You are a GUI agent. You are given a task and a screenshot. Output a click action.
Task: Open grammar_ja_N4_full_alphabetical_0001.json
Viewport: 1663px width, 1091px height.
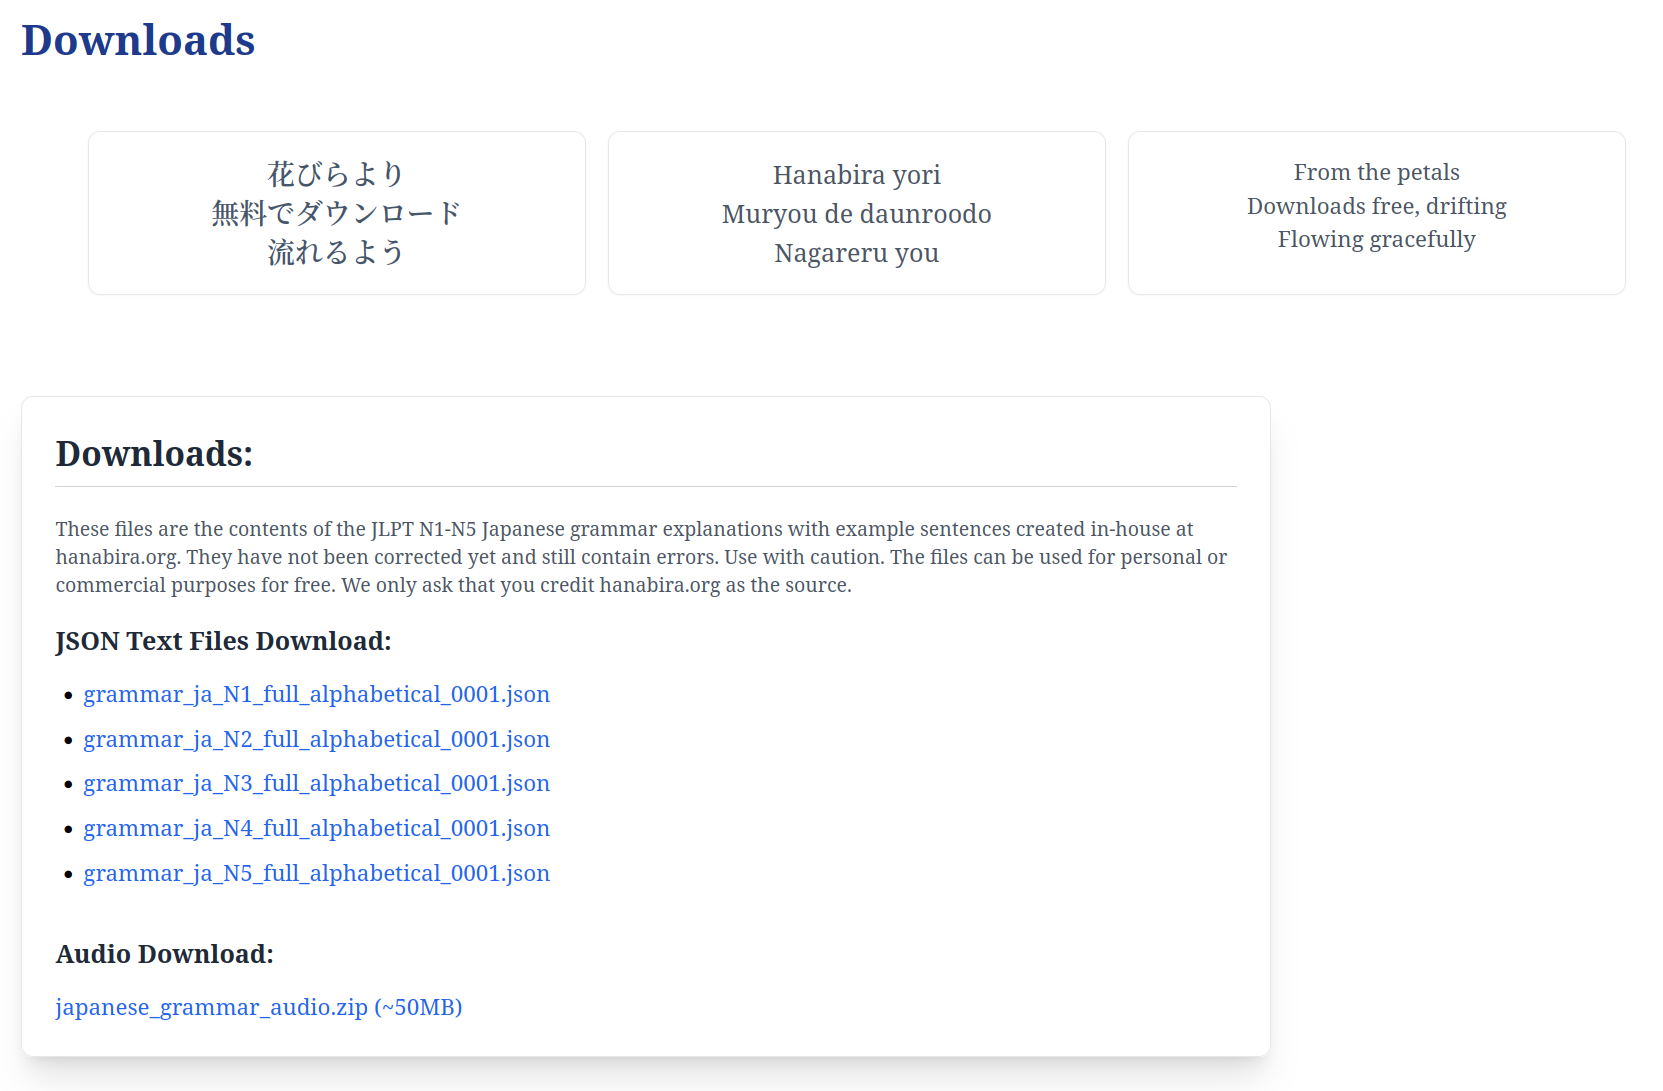click(316, 828)
